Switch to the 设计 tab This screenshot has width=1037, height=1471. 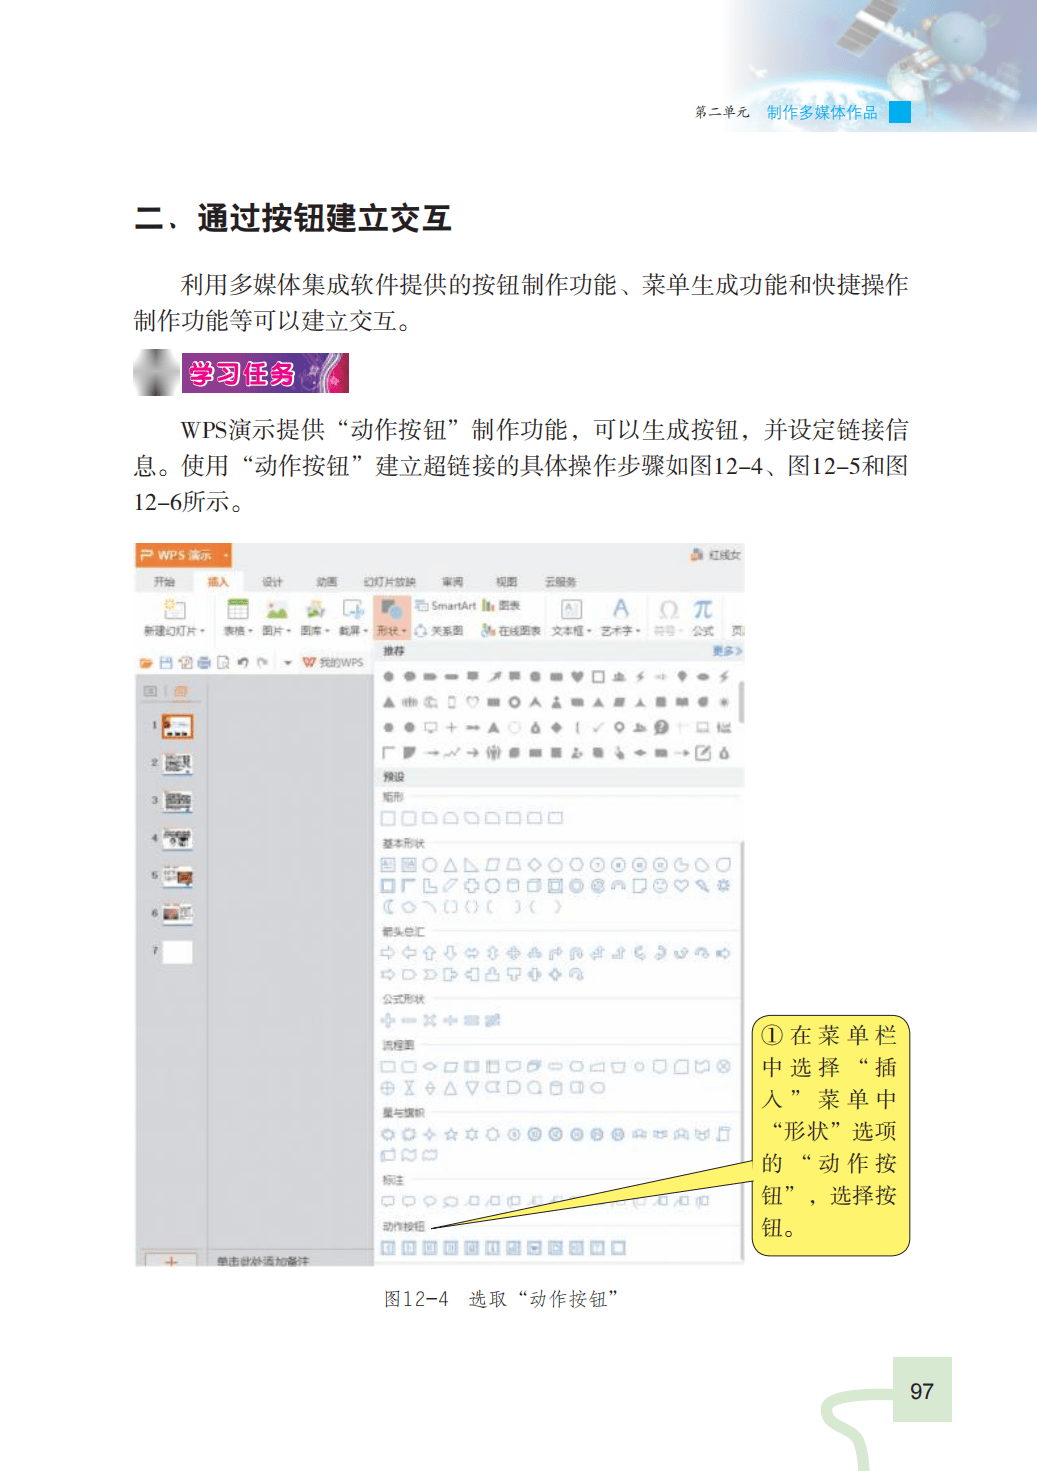[272, 581]
